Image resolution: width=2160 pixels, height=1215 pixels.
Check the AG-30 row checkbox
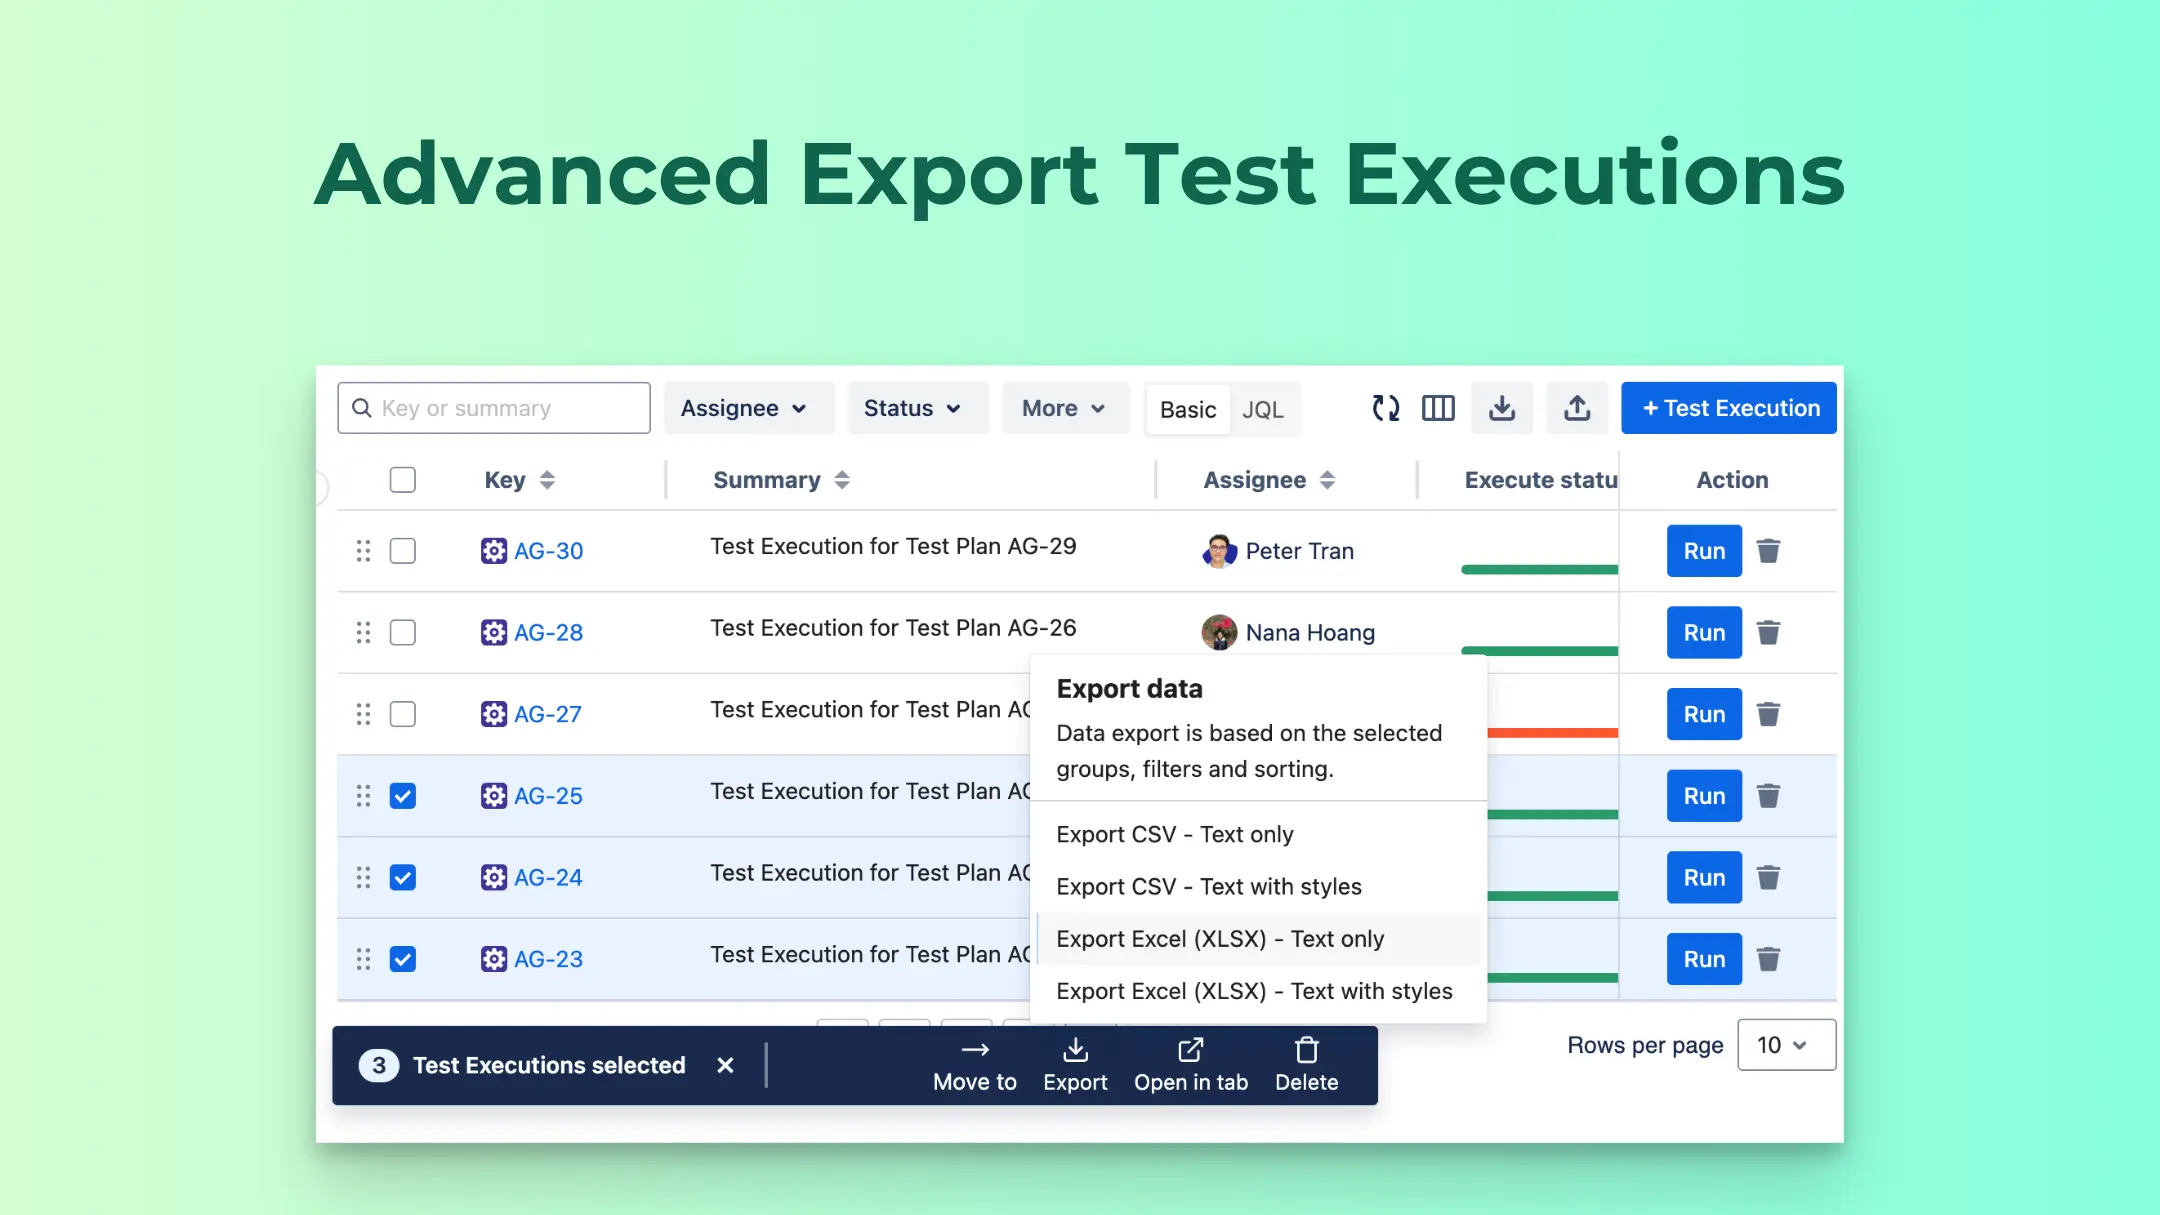[x=403, y=551]
